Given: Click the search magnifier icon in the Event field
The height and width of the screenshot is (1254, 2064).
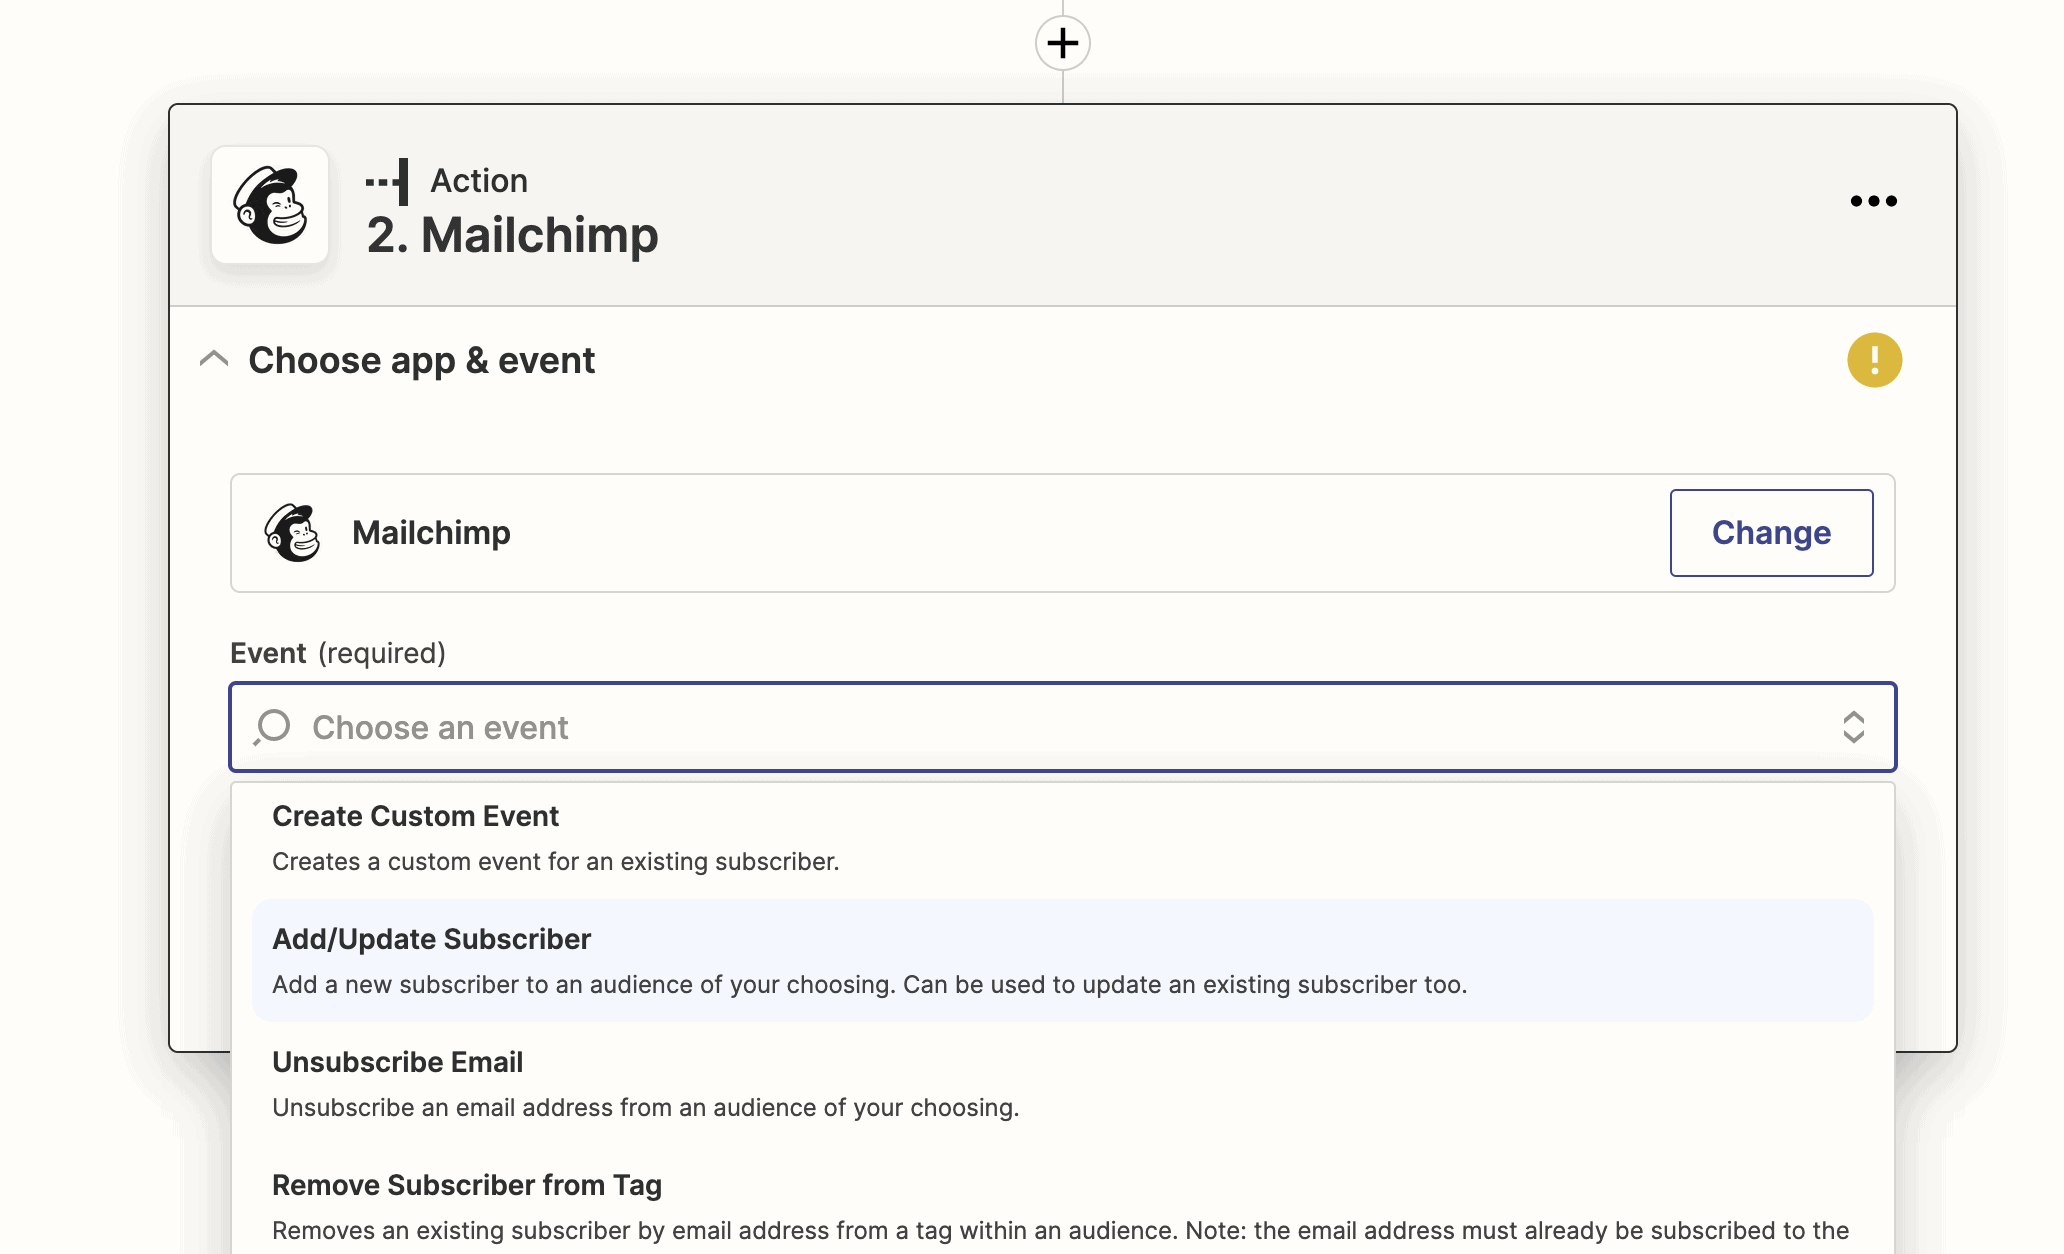Looking at the screenshot, I should coord(272,727).
